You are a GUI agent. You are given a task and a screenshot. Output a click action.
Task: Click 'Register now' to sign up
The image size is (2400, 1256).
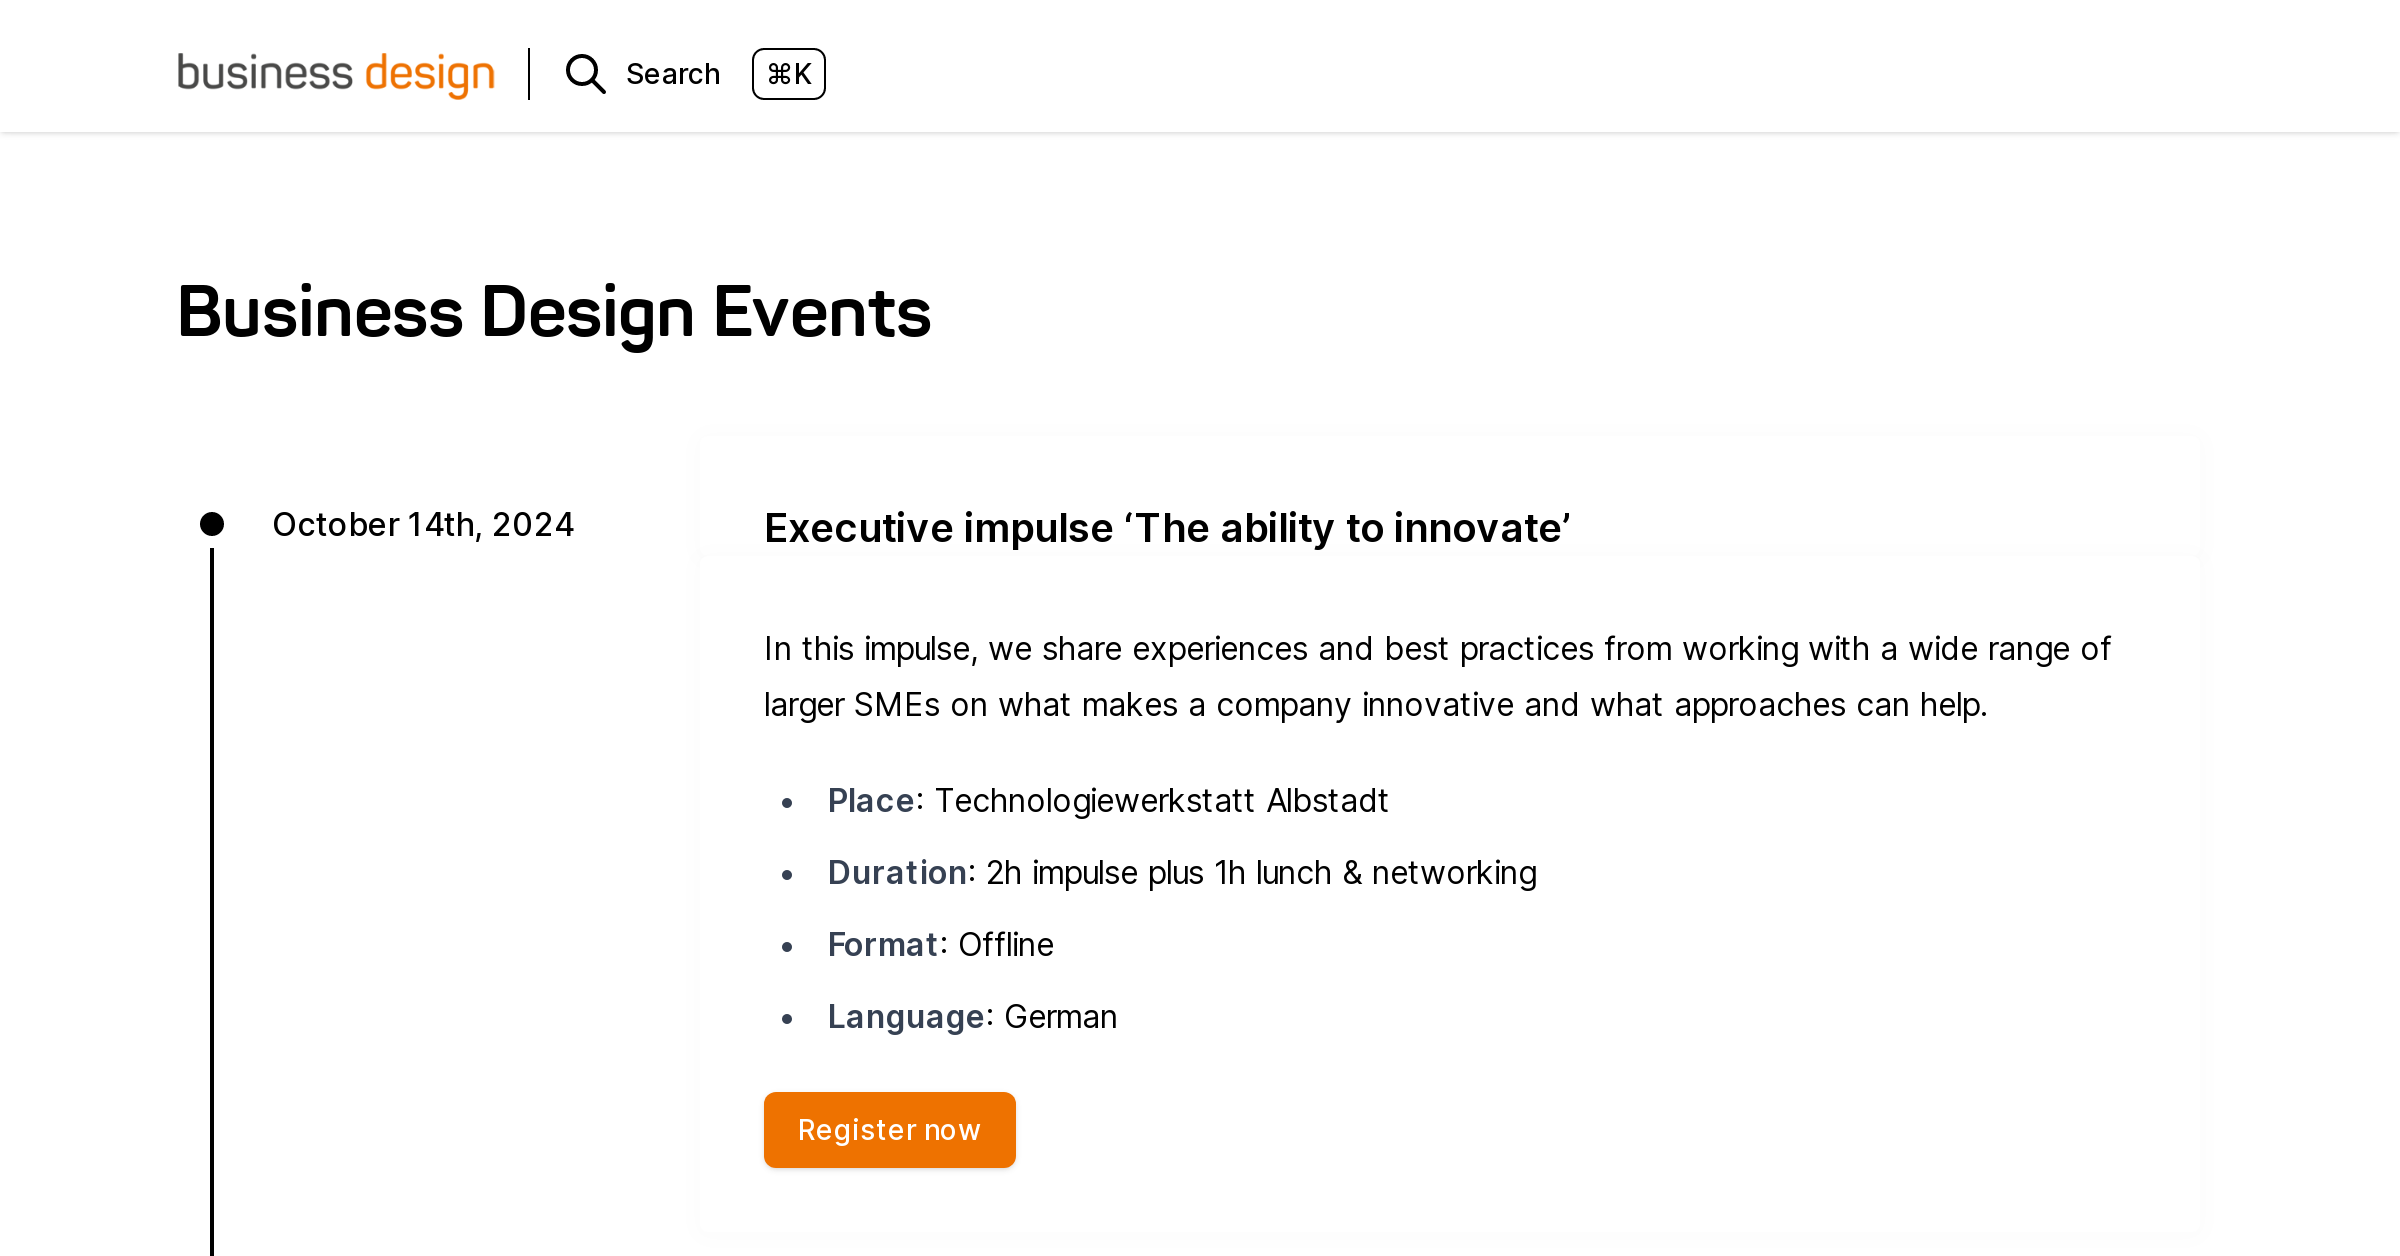pyautogui.click(x=889, y=1129)
